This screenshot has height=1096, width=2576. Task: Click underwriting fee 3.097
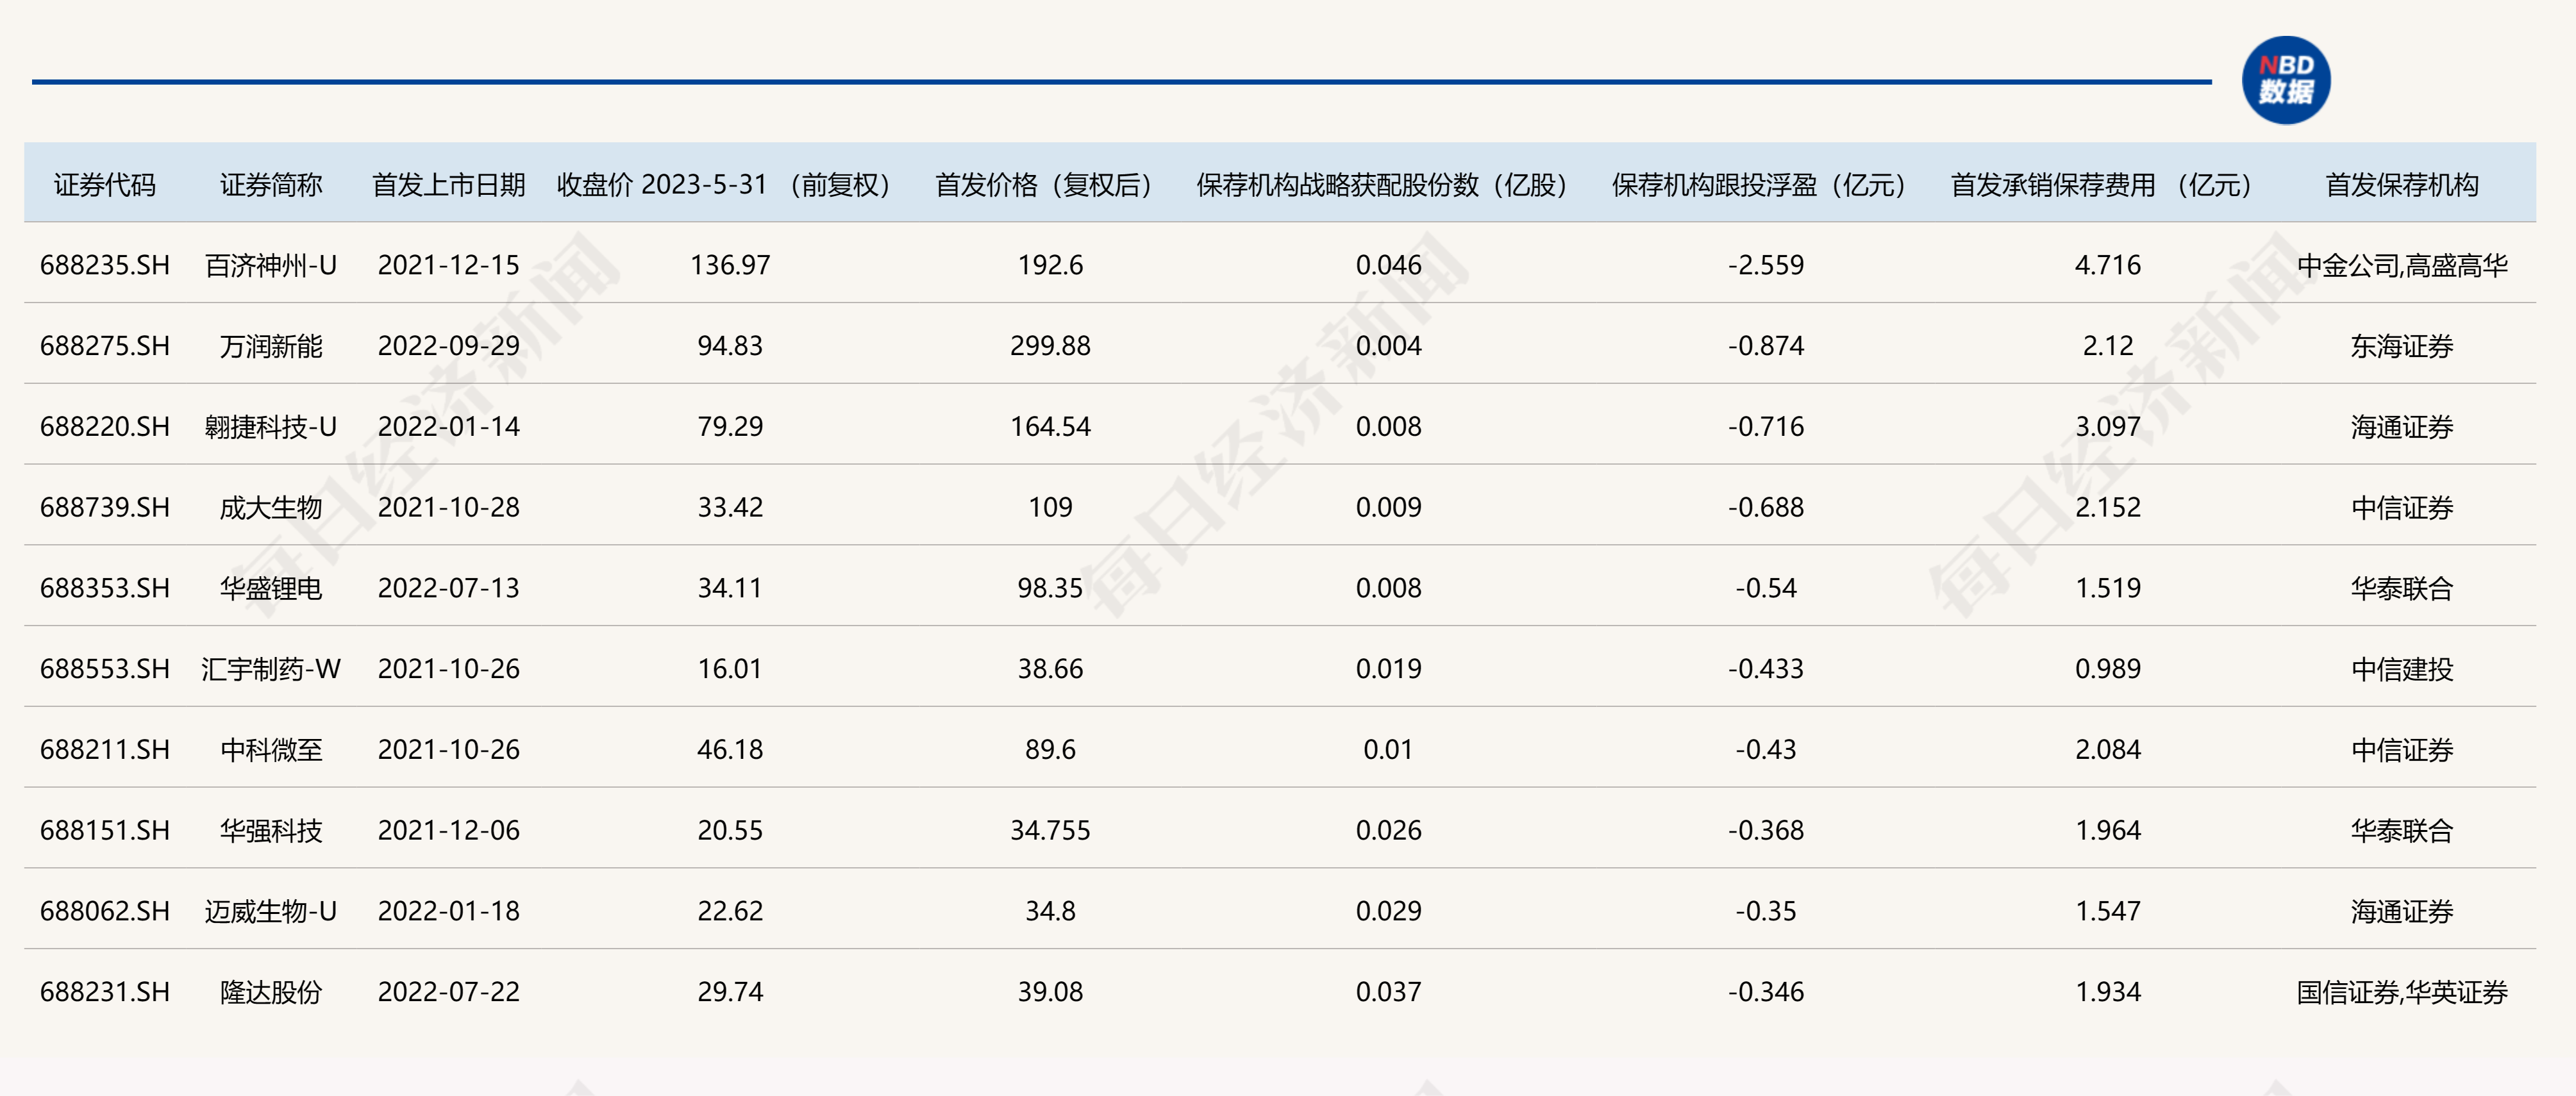click(x=2108, y=427)
